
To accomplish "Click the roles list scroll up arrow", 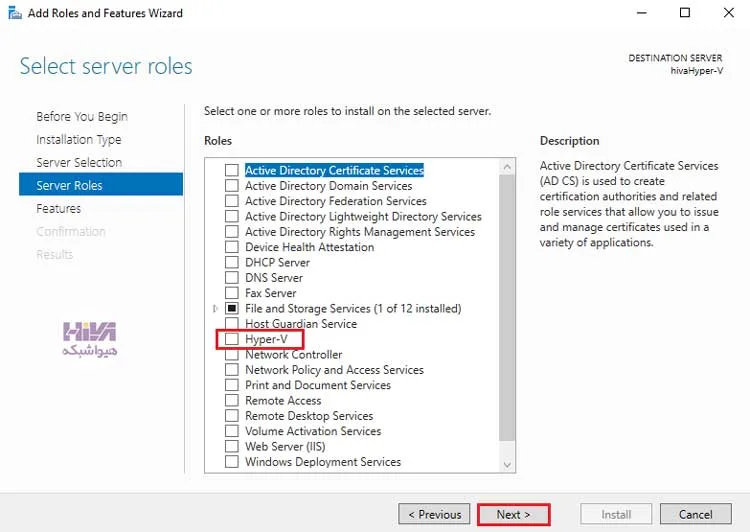I will [x=507, y=167].
